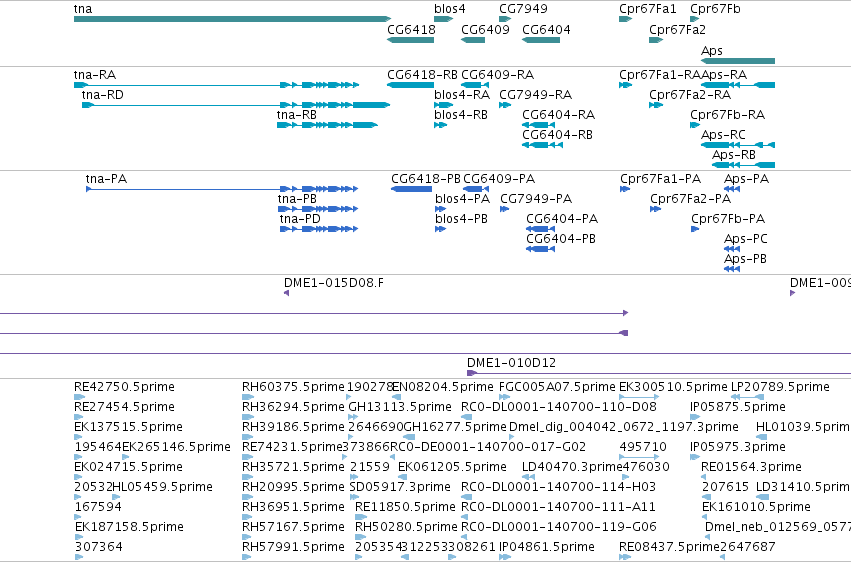
Task: Click the blos4-PA protein label
Action: 462,199
